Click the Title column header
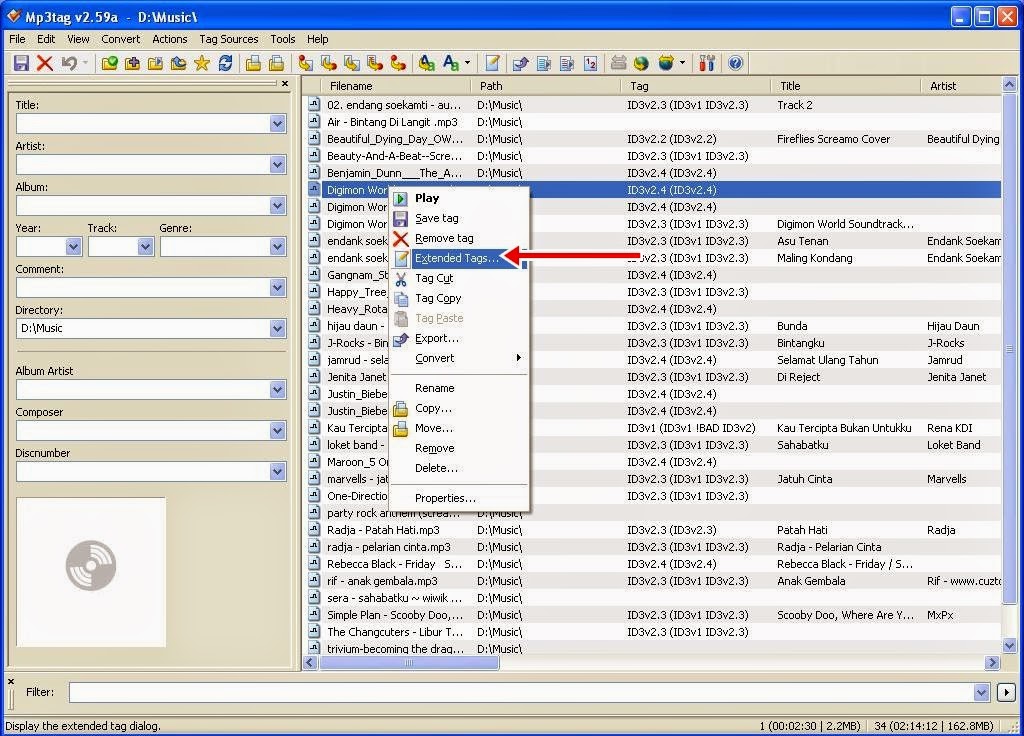Image resolution: width=1024 pixels, height=736 pixels. tap(846, 86)
